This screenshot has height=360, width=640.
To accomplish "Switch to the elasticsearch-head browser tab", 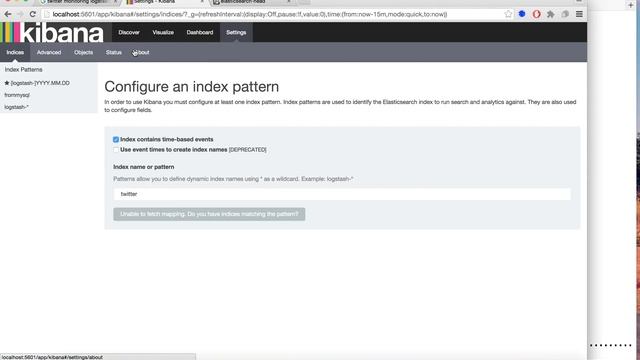I will tap(251, 2).
